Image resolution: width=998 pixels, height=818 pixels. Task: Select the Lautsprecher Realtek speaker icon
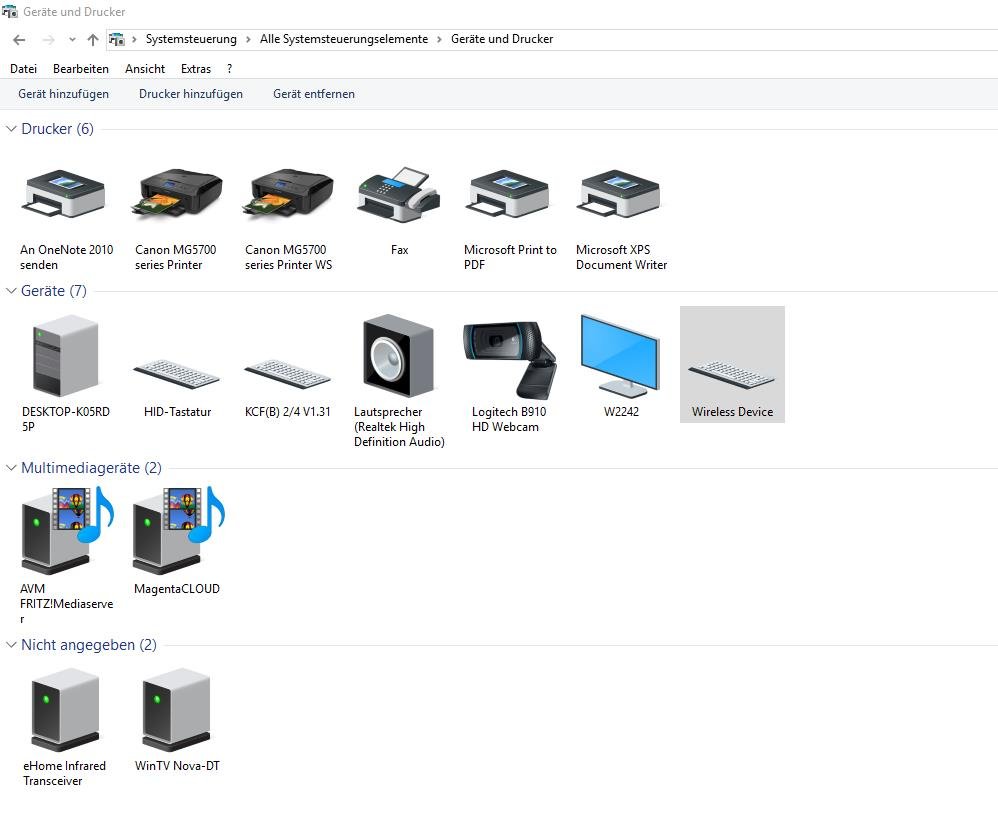[399, 355]
